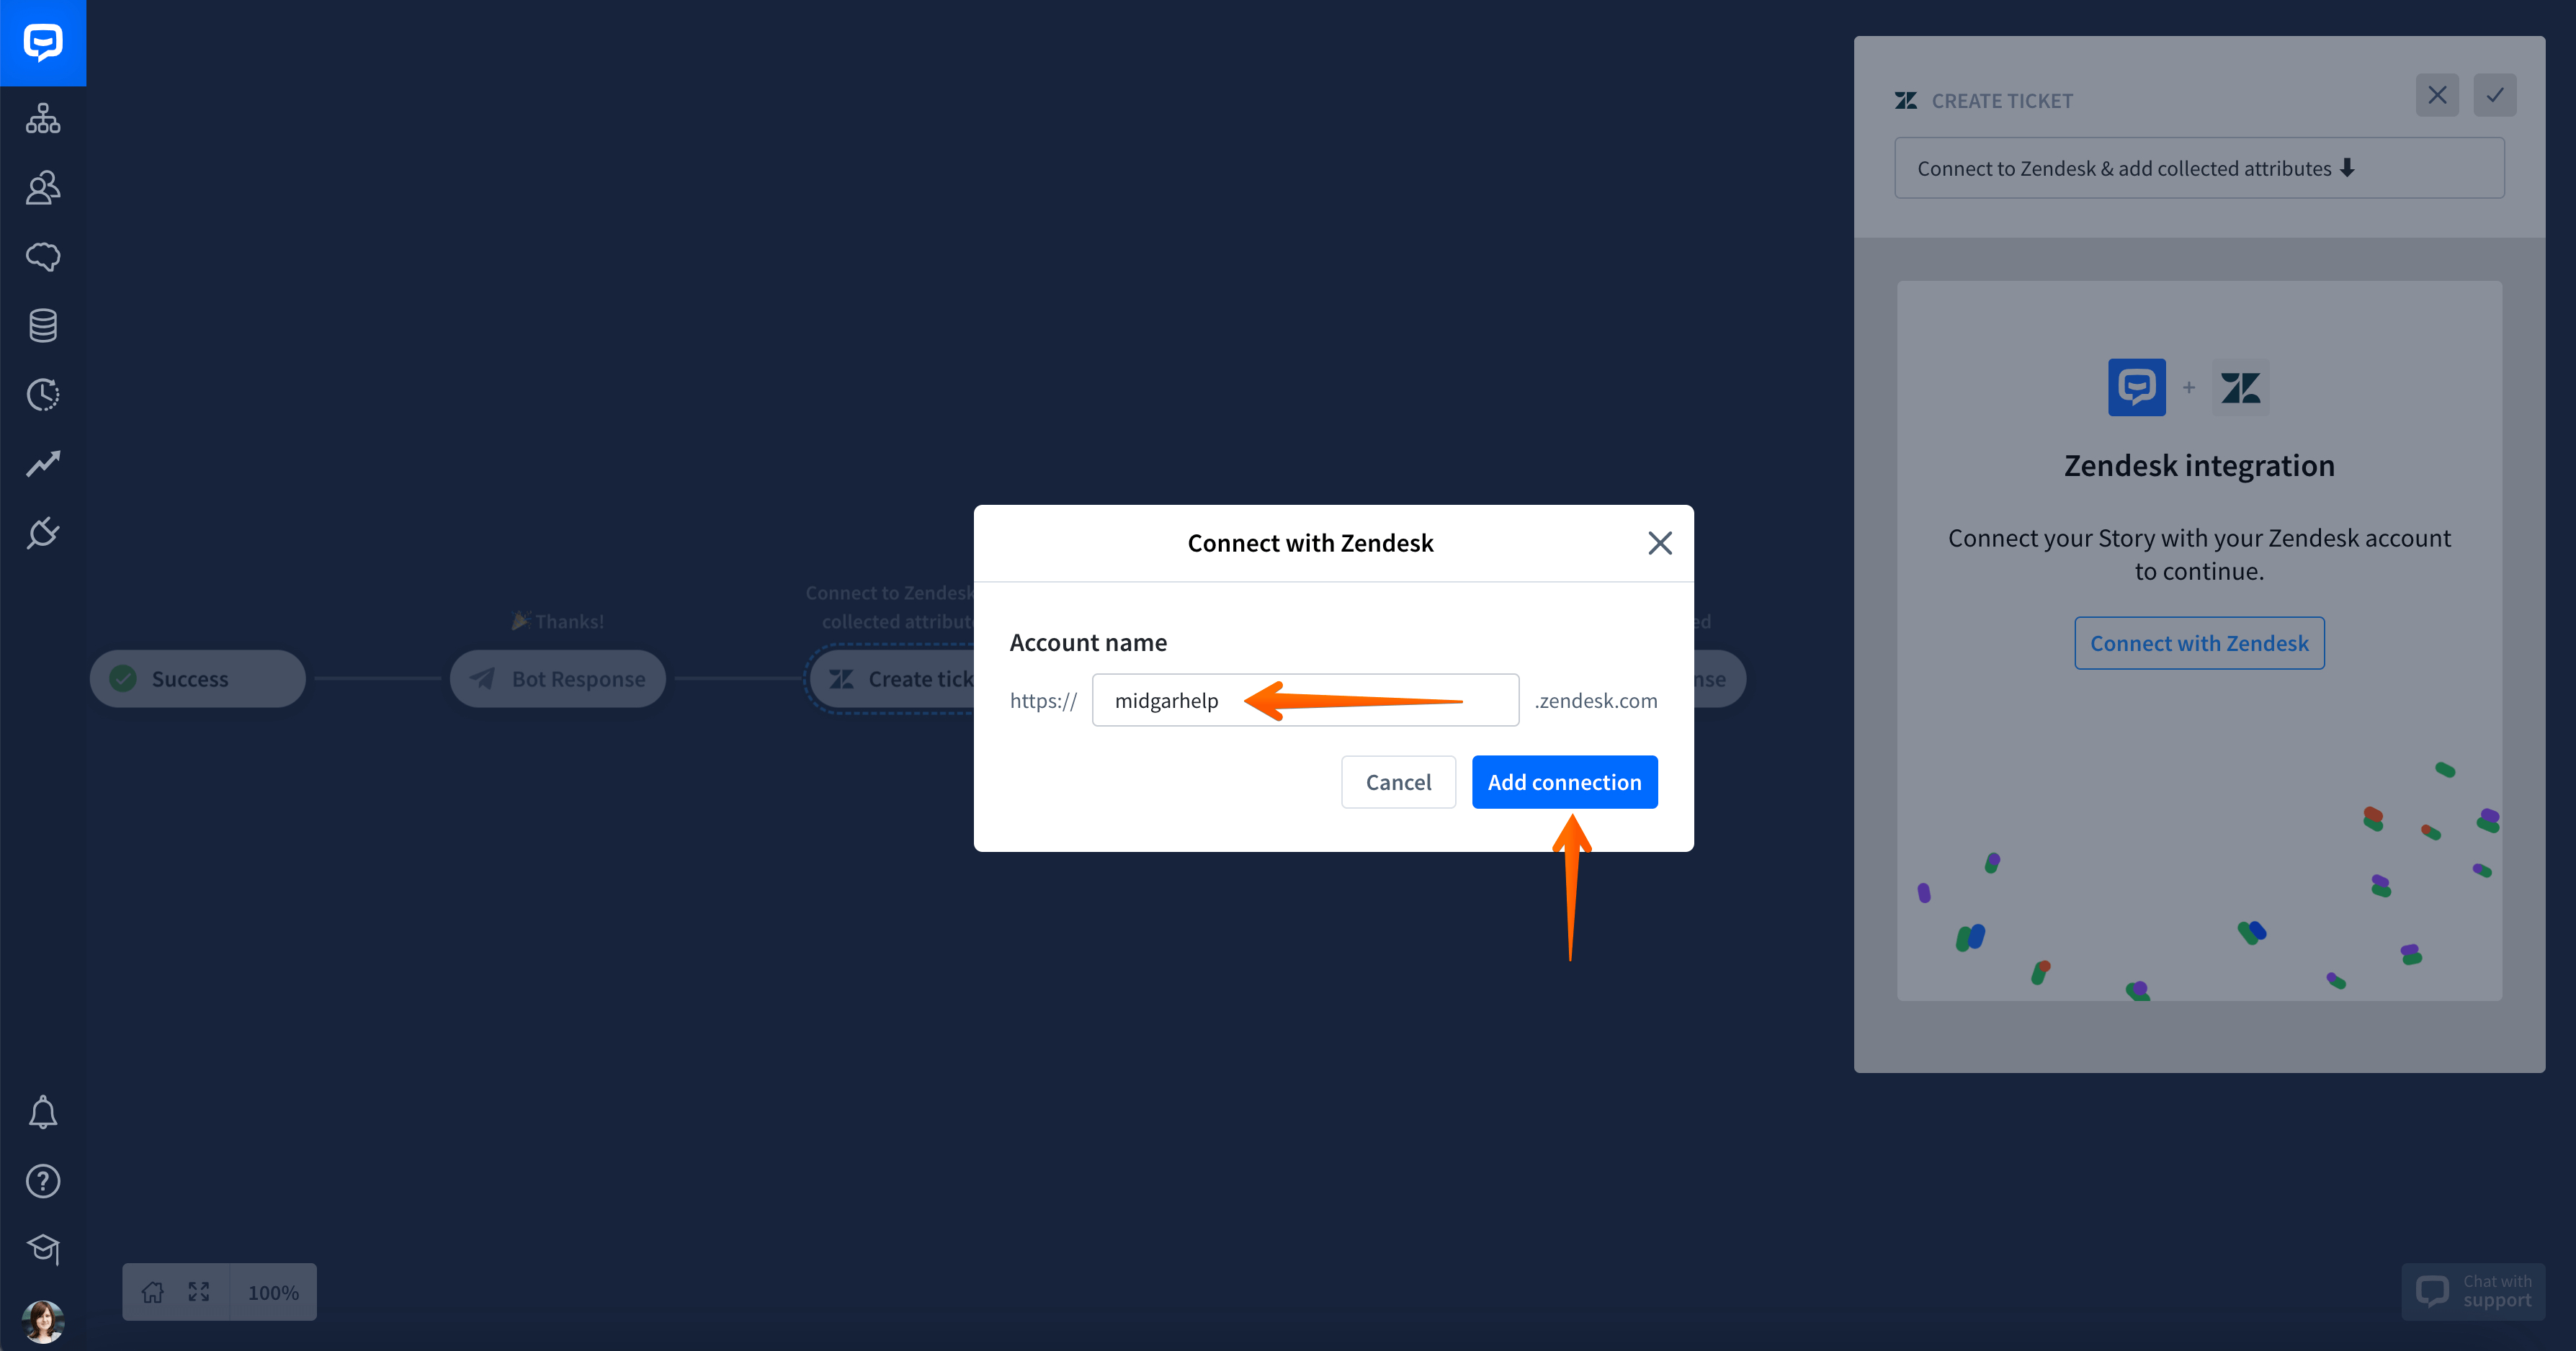Click the Zendesk logo in Create Ticket header
Screen dimensions: 2576x1351
[1906, 101]
